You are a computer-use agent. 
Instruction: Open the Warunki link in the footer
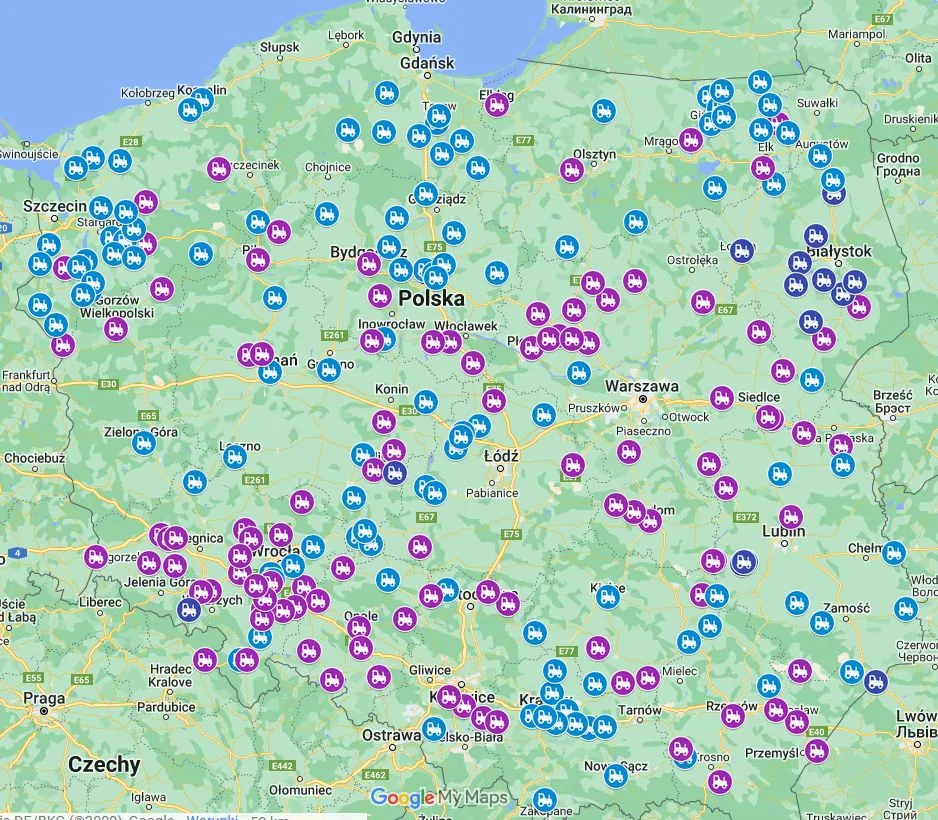[x=214, y=816]
